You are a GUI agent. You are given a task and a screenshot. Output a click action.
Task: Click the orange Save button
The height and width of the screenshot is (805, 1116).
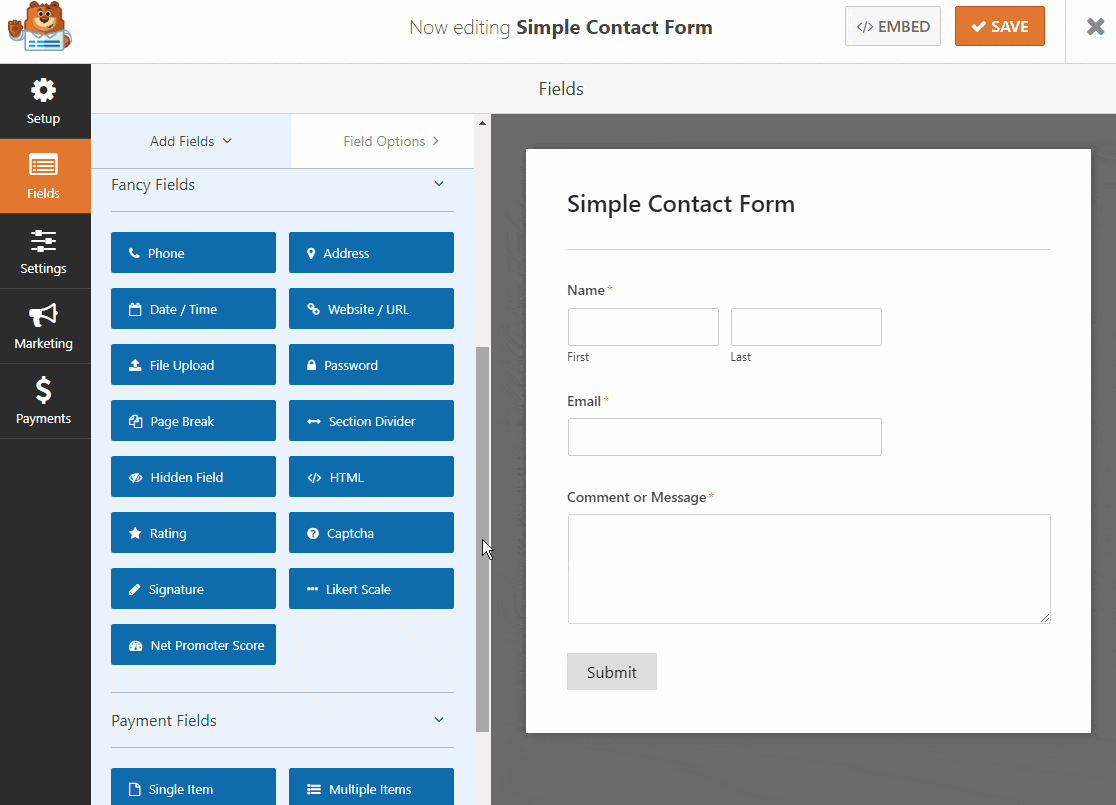(999, 26)
